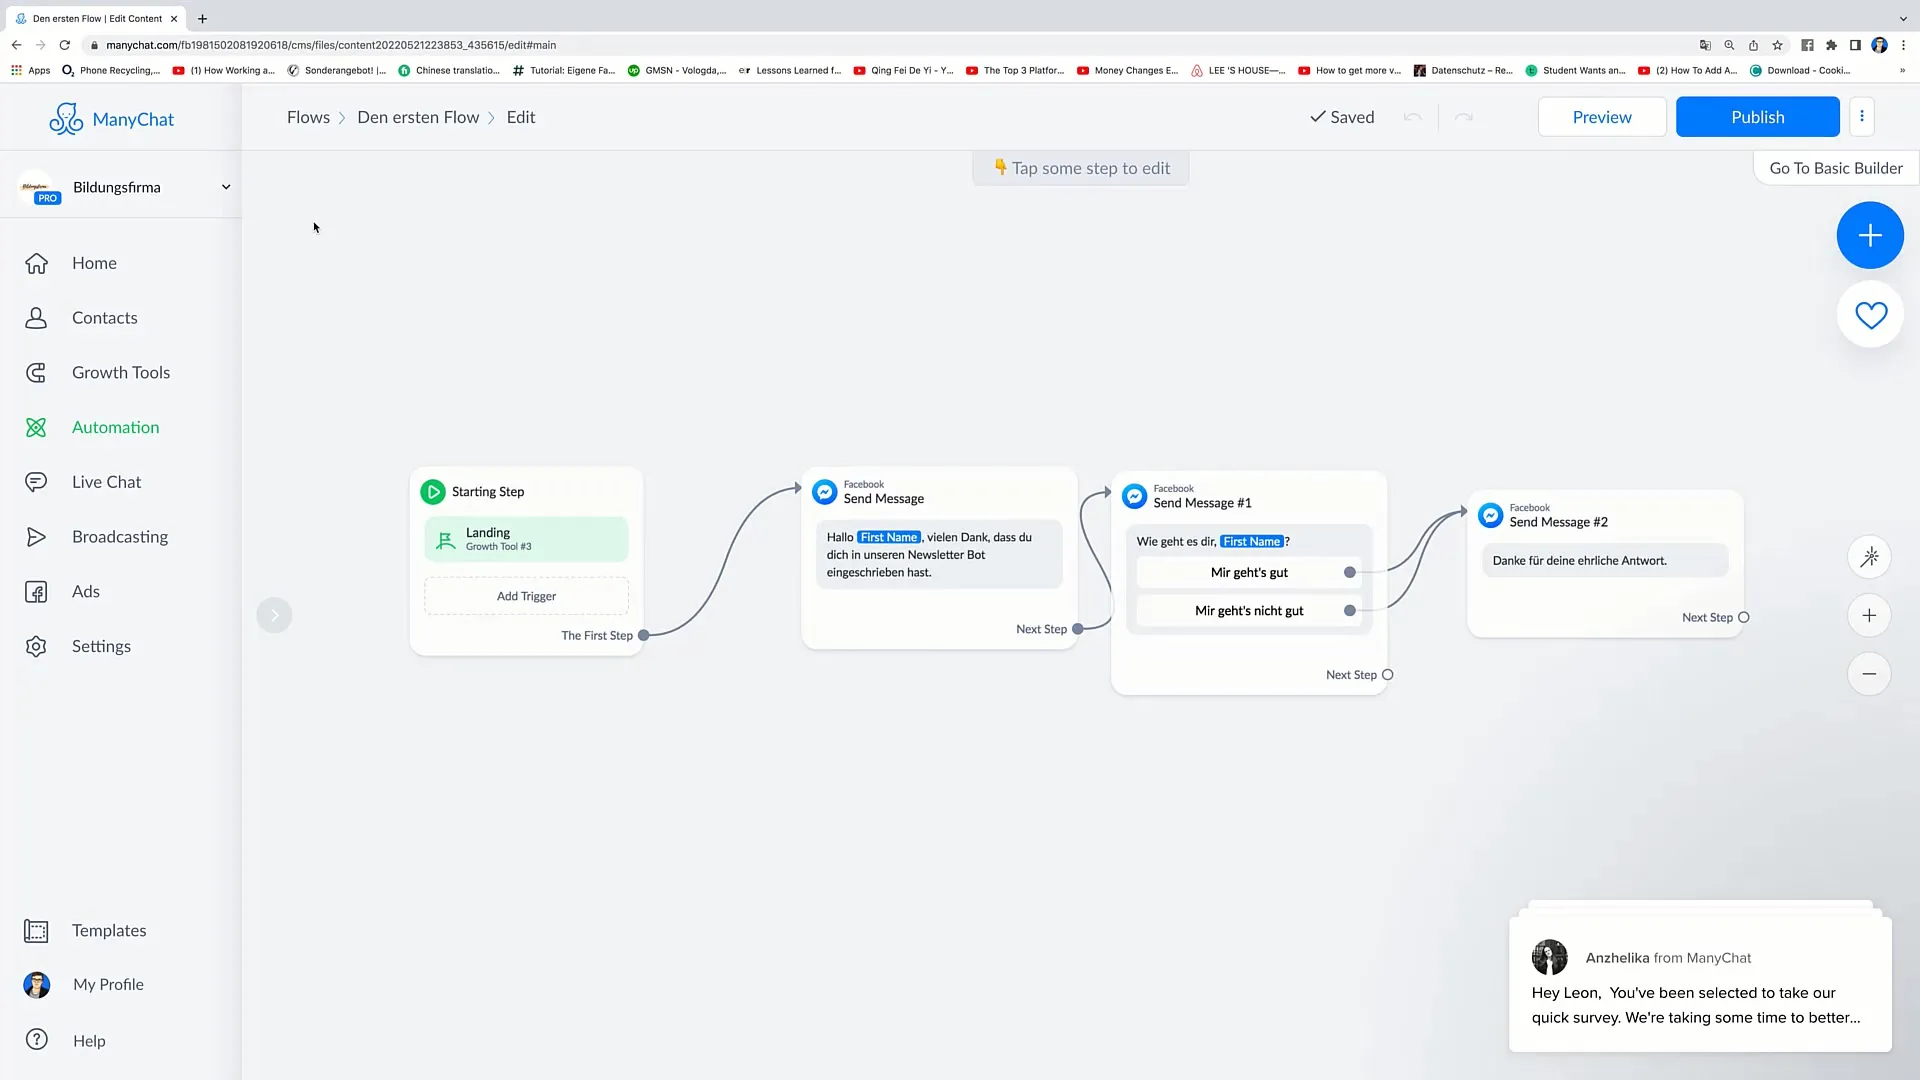Click the undo arrow icon
This screenshot has height=1080, width=1920.
[x=1412, y=117]
